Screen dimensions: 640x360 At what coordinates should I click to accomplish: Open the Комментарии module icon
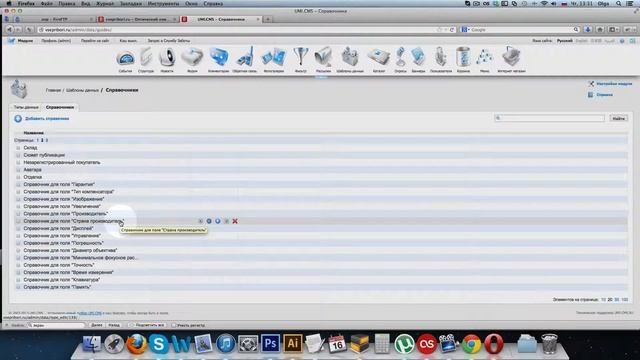click(x=219, y=57)
